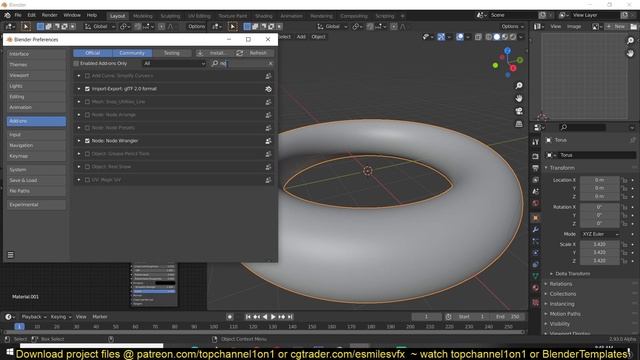This screenshot has height=360, width=640.
Task: Toggle the Testing add-ons filter button
Action: 172,53
